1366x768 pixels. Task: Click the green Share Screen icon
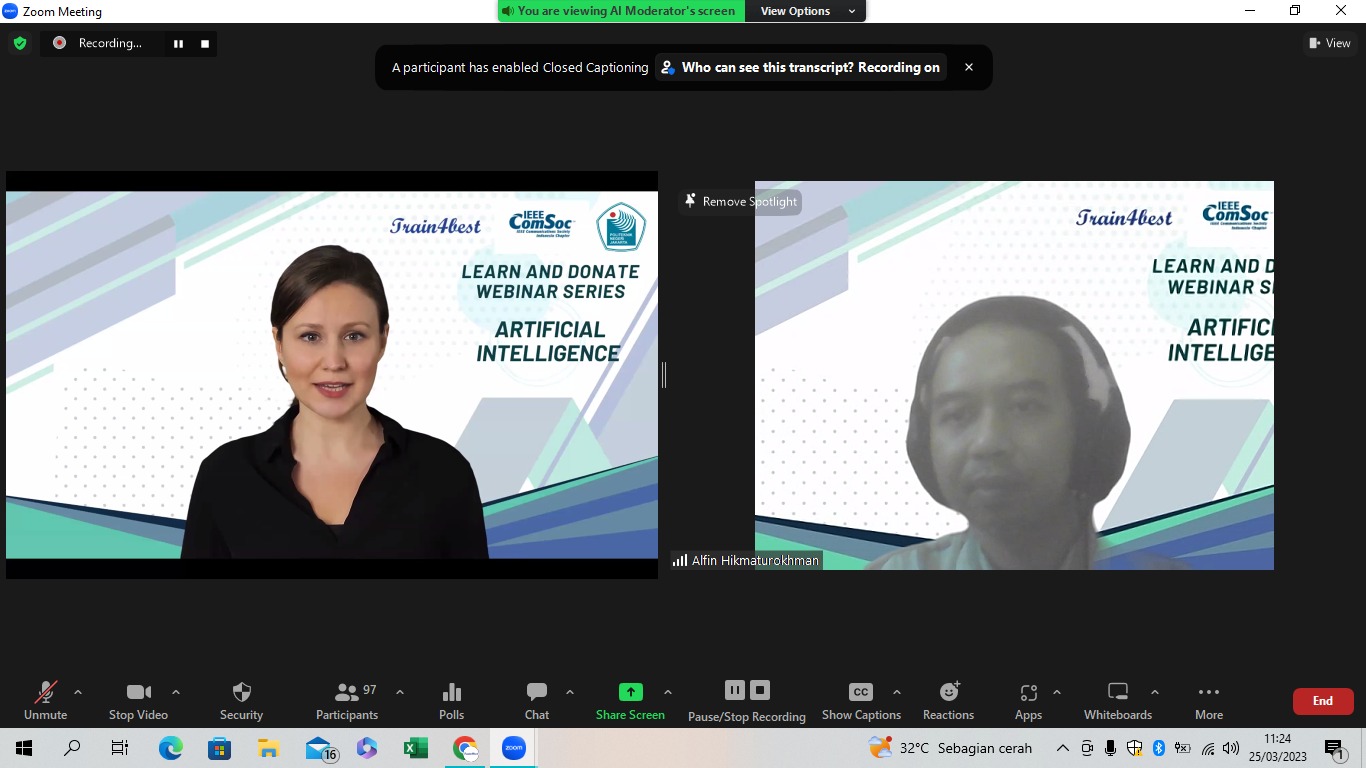[x=630, y=692]
